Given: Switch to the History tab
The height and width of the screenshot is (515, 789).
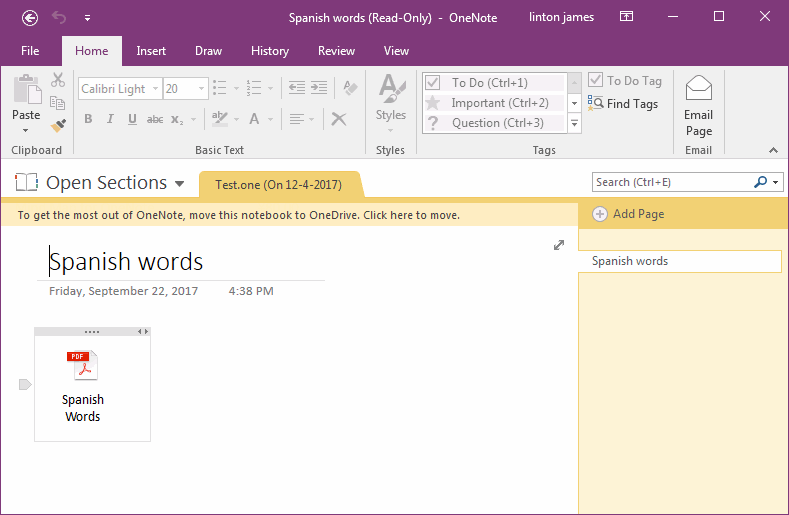Looking at the screenshot, I should coord(270,51).
